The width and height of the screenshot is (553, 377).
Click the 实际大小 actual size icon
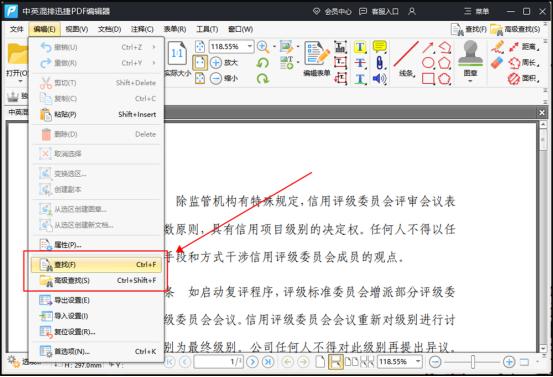(177, 54)
